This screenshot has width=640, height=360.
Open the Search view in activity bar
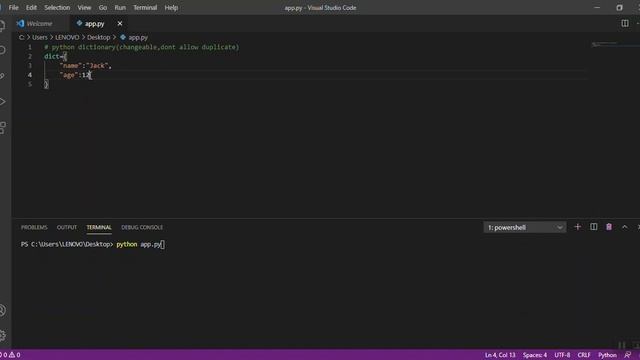coord(2,50)
